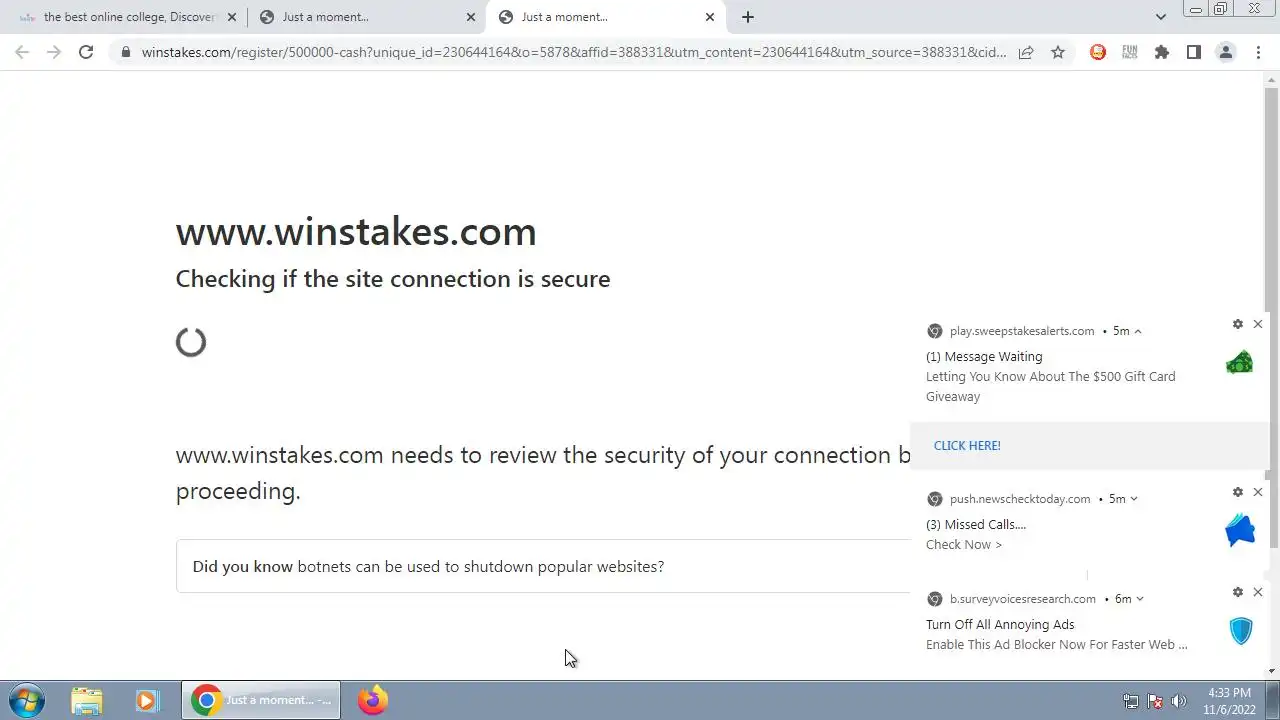The width and height of the screenshot is (1280, 720).
Task: Expand the surveyvoicesresearch notification chevron
Action: coord(1140,599)
